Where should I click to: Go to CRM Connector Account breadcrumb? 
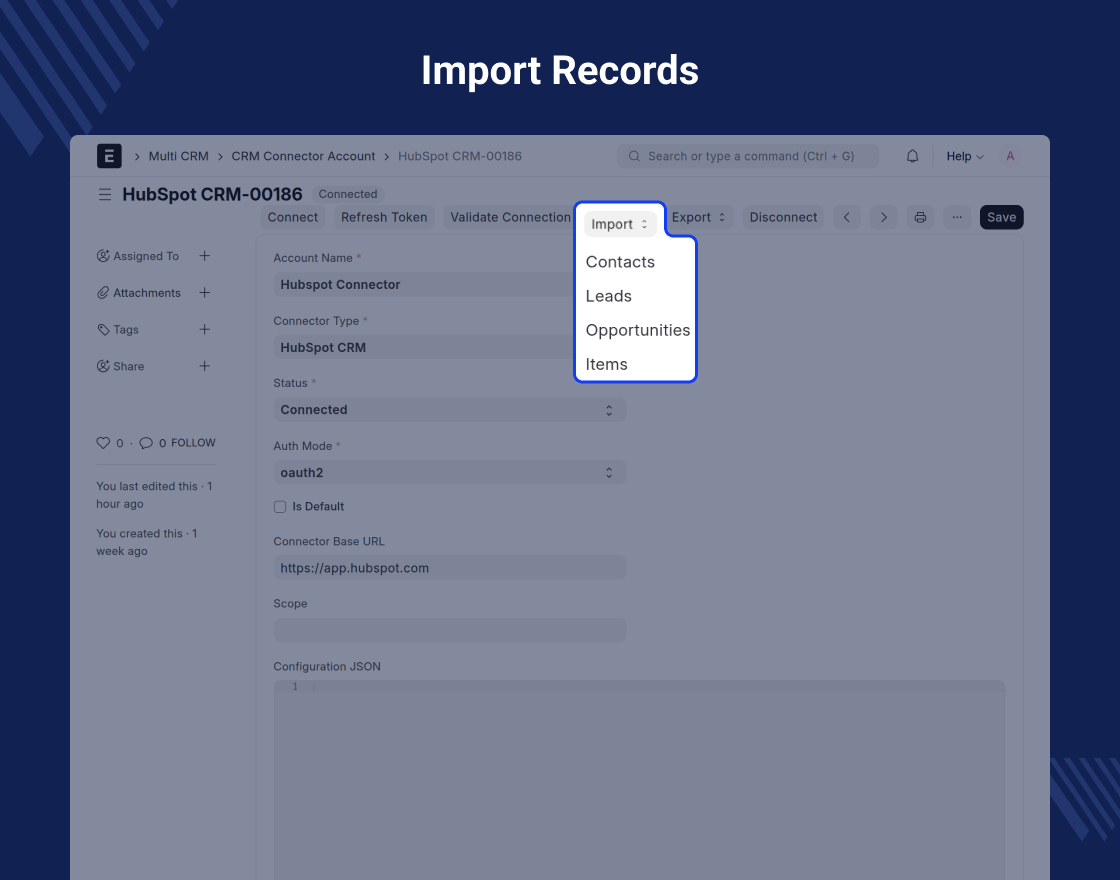(303, 156)
